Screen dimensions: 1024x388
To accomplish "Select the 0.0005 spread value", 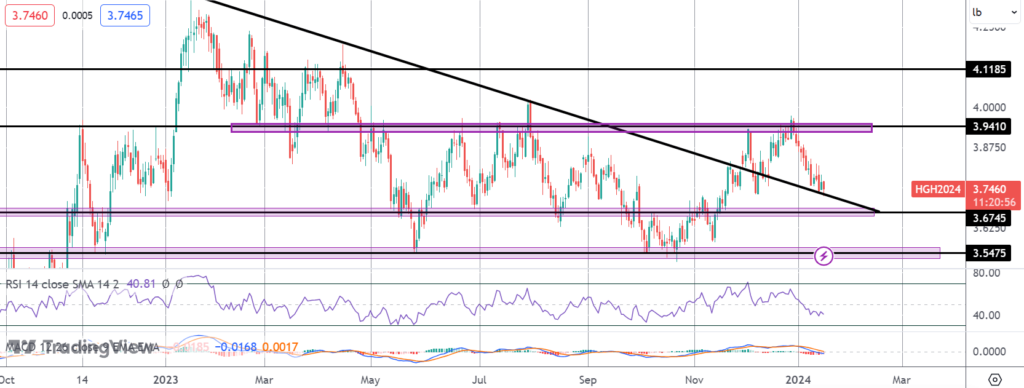I will coord(77,16).
